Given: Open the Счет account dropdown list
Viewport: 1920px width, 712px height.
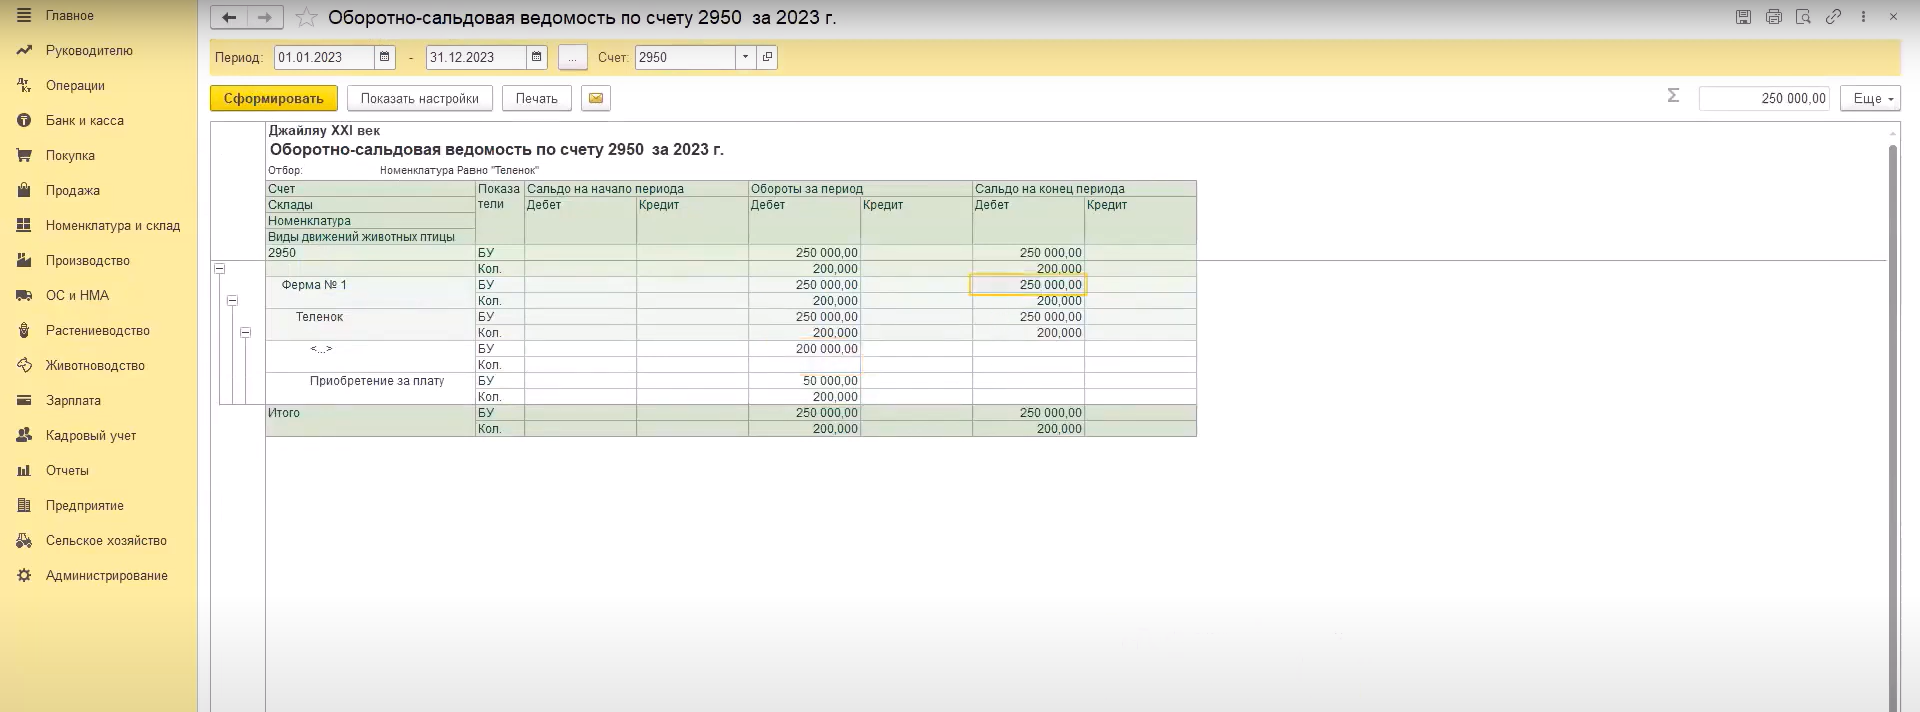Looking at the screenshot, I should pyautogui.click(x=745, y=57).
